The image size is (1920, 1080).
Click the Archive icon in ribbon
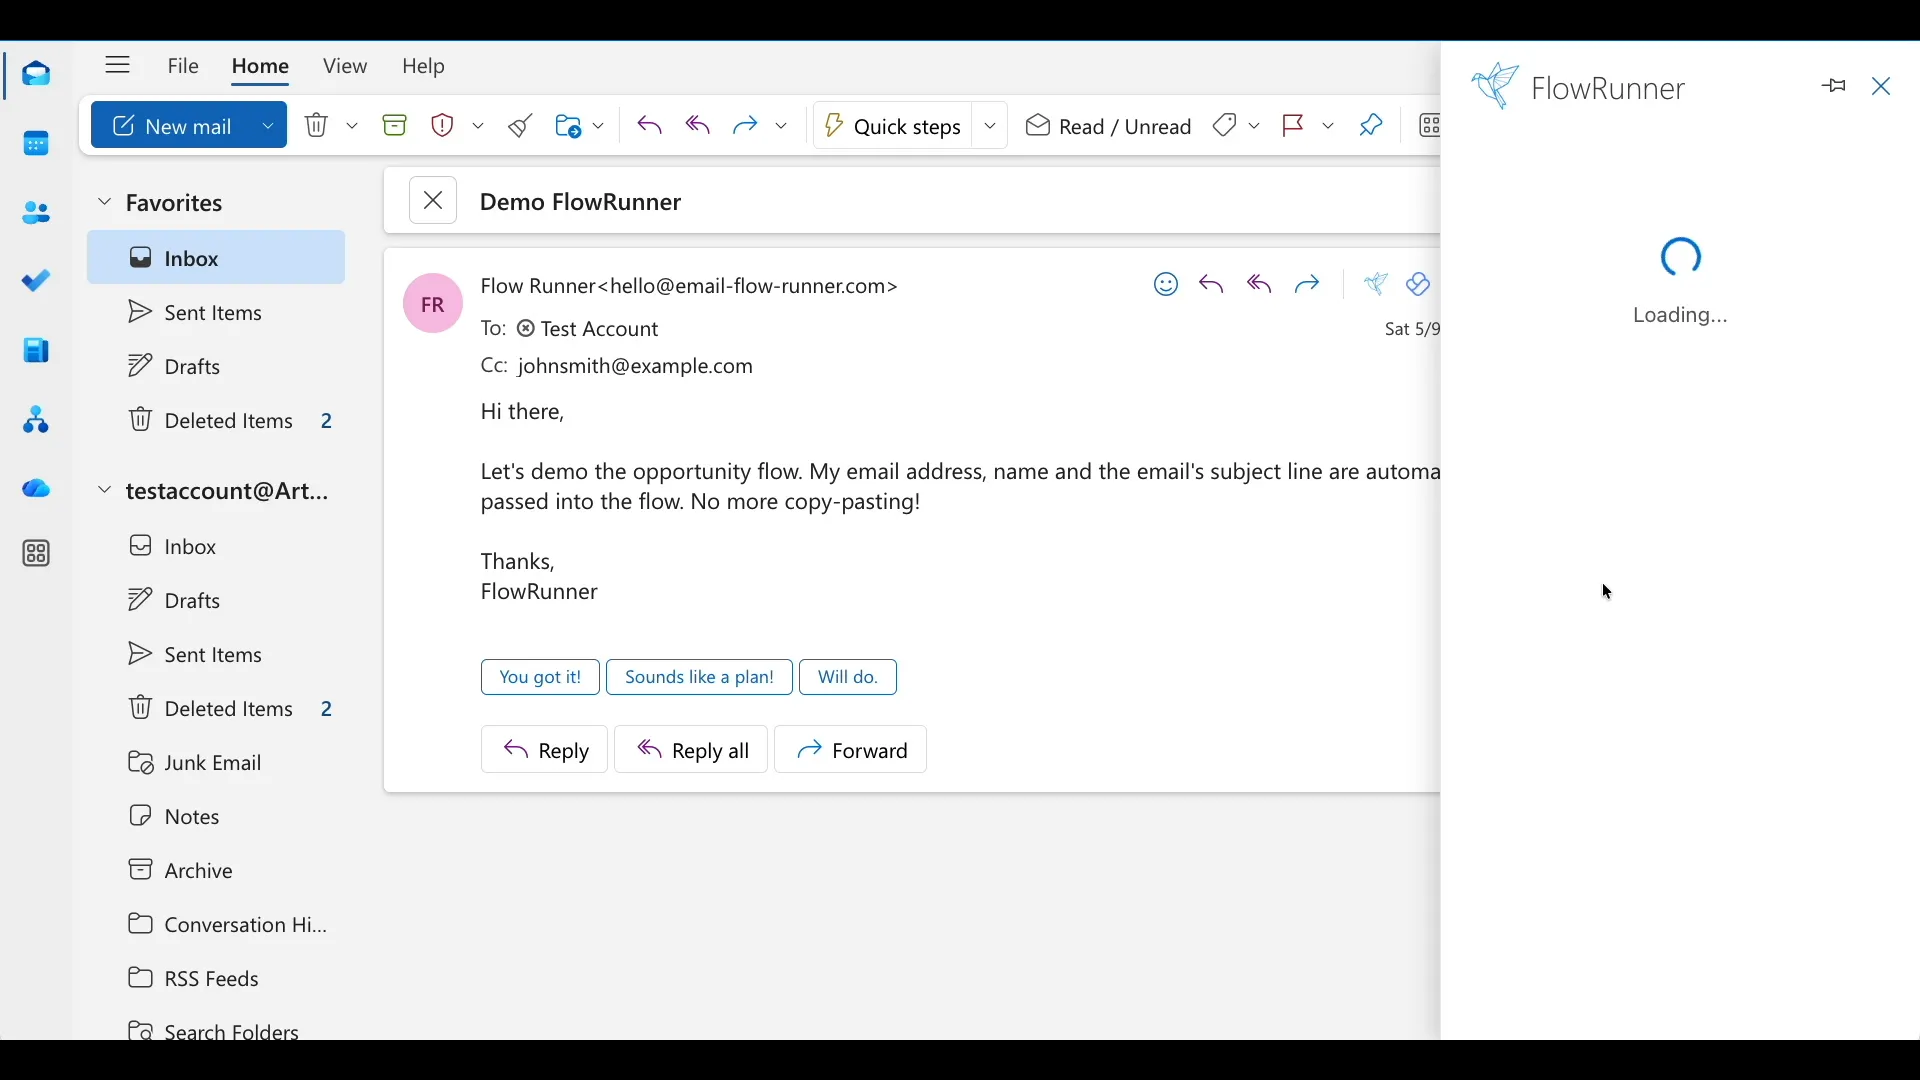[x=396, y=126]
